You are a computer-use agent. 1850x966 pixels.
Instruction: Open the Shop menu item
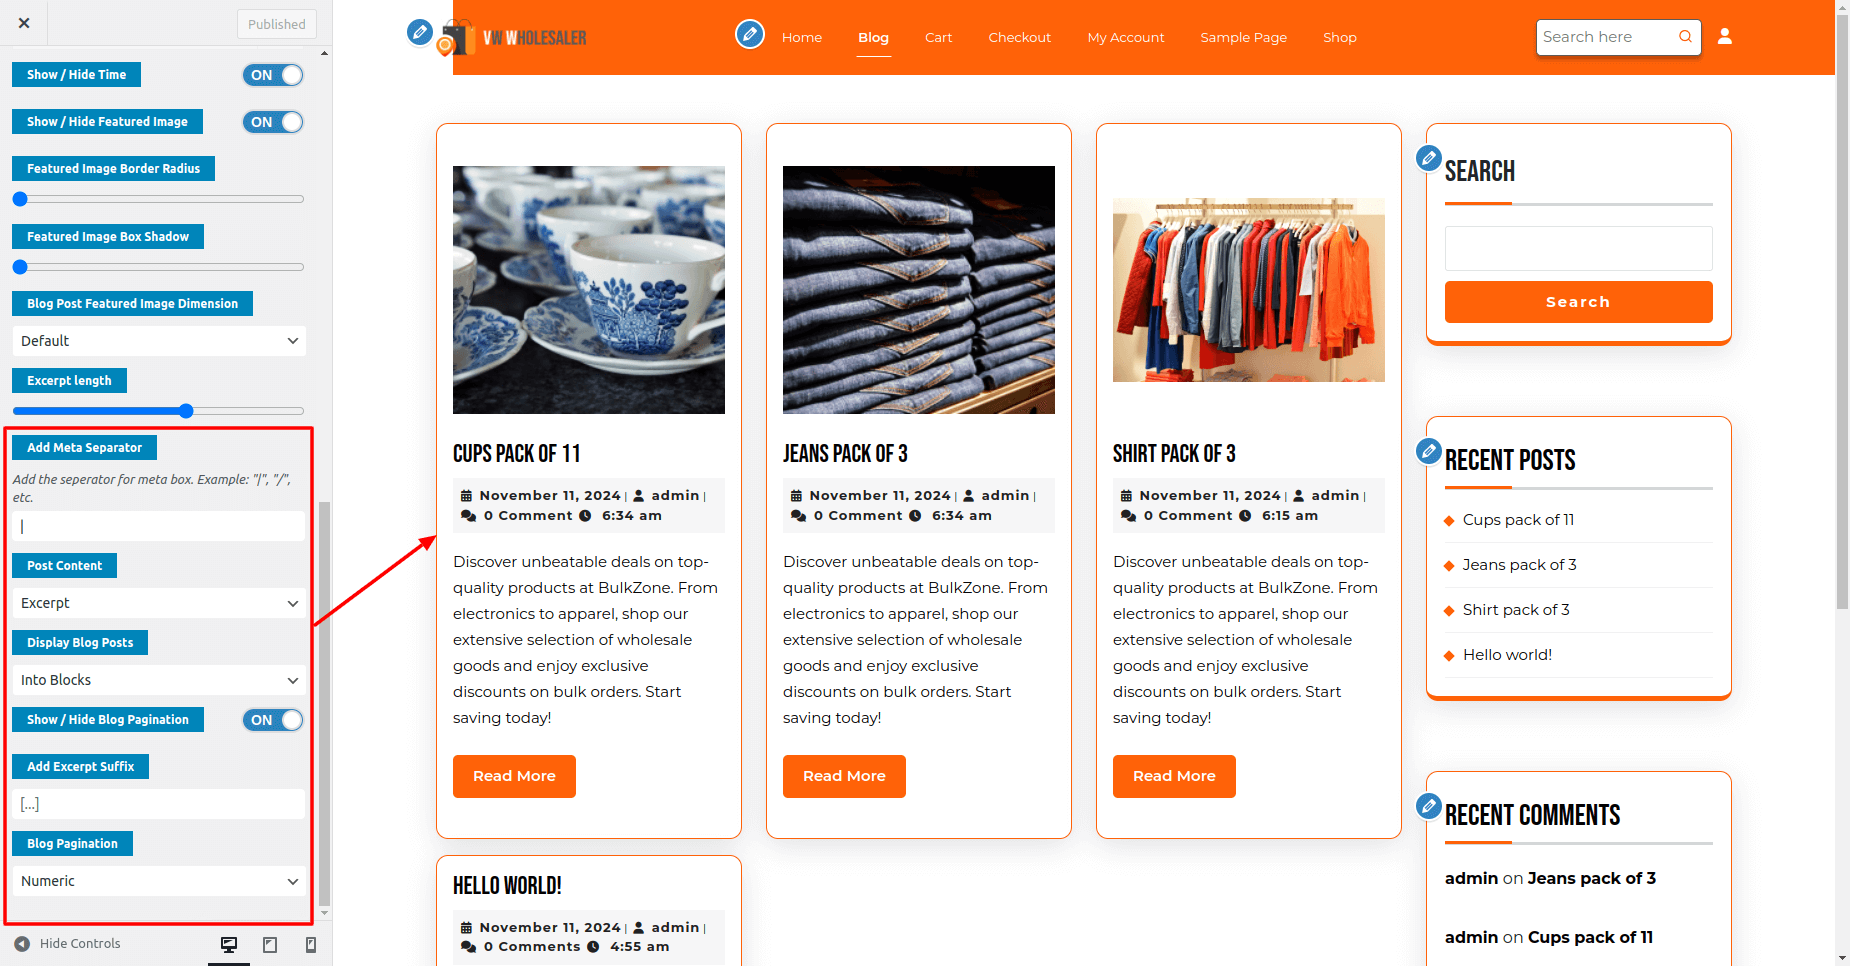(1340, 37)
